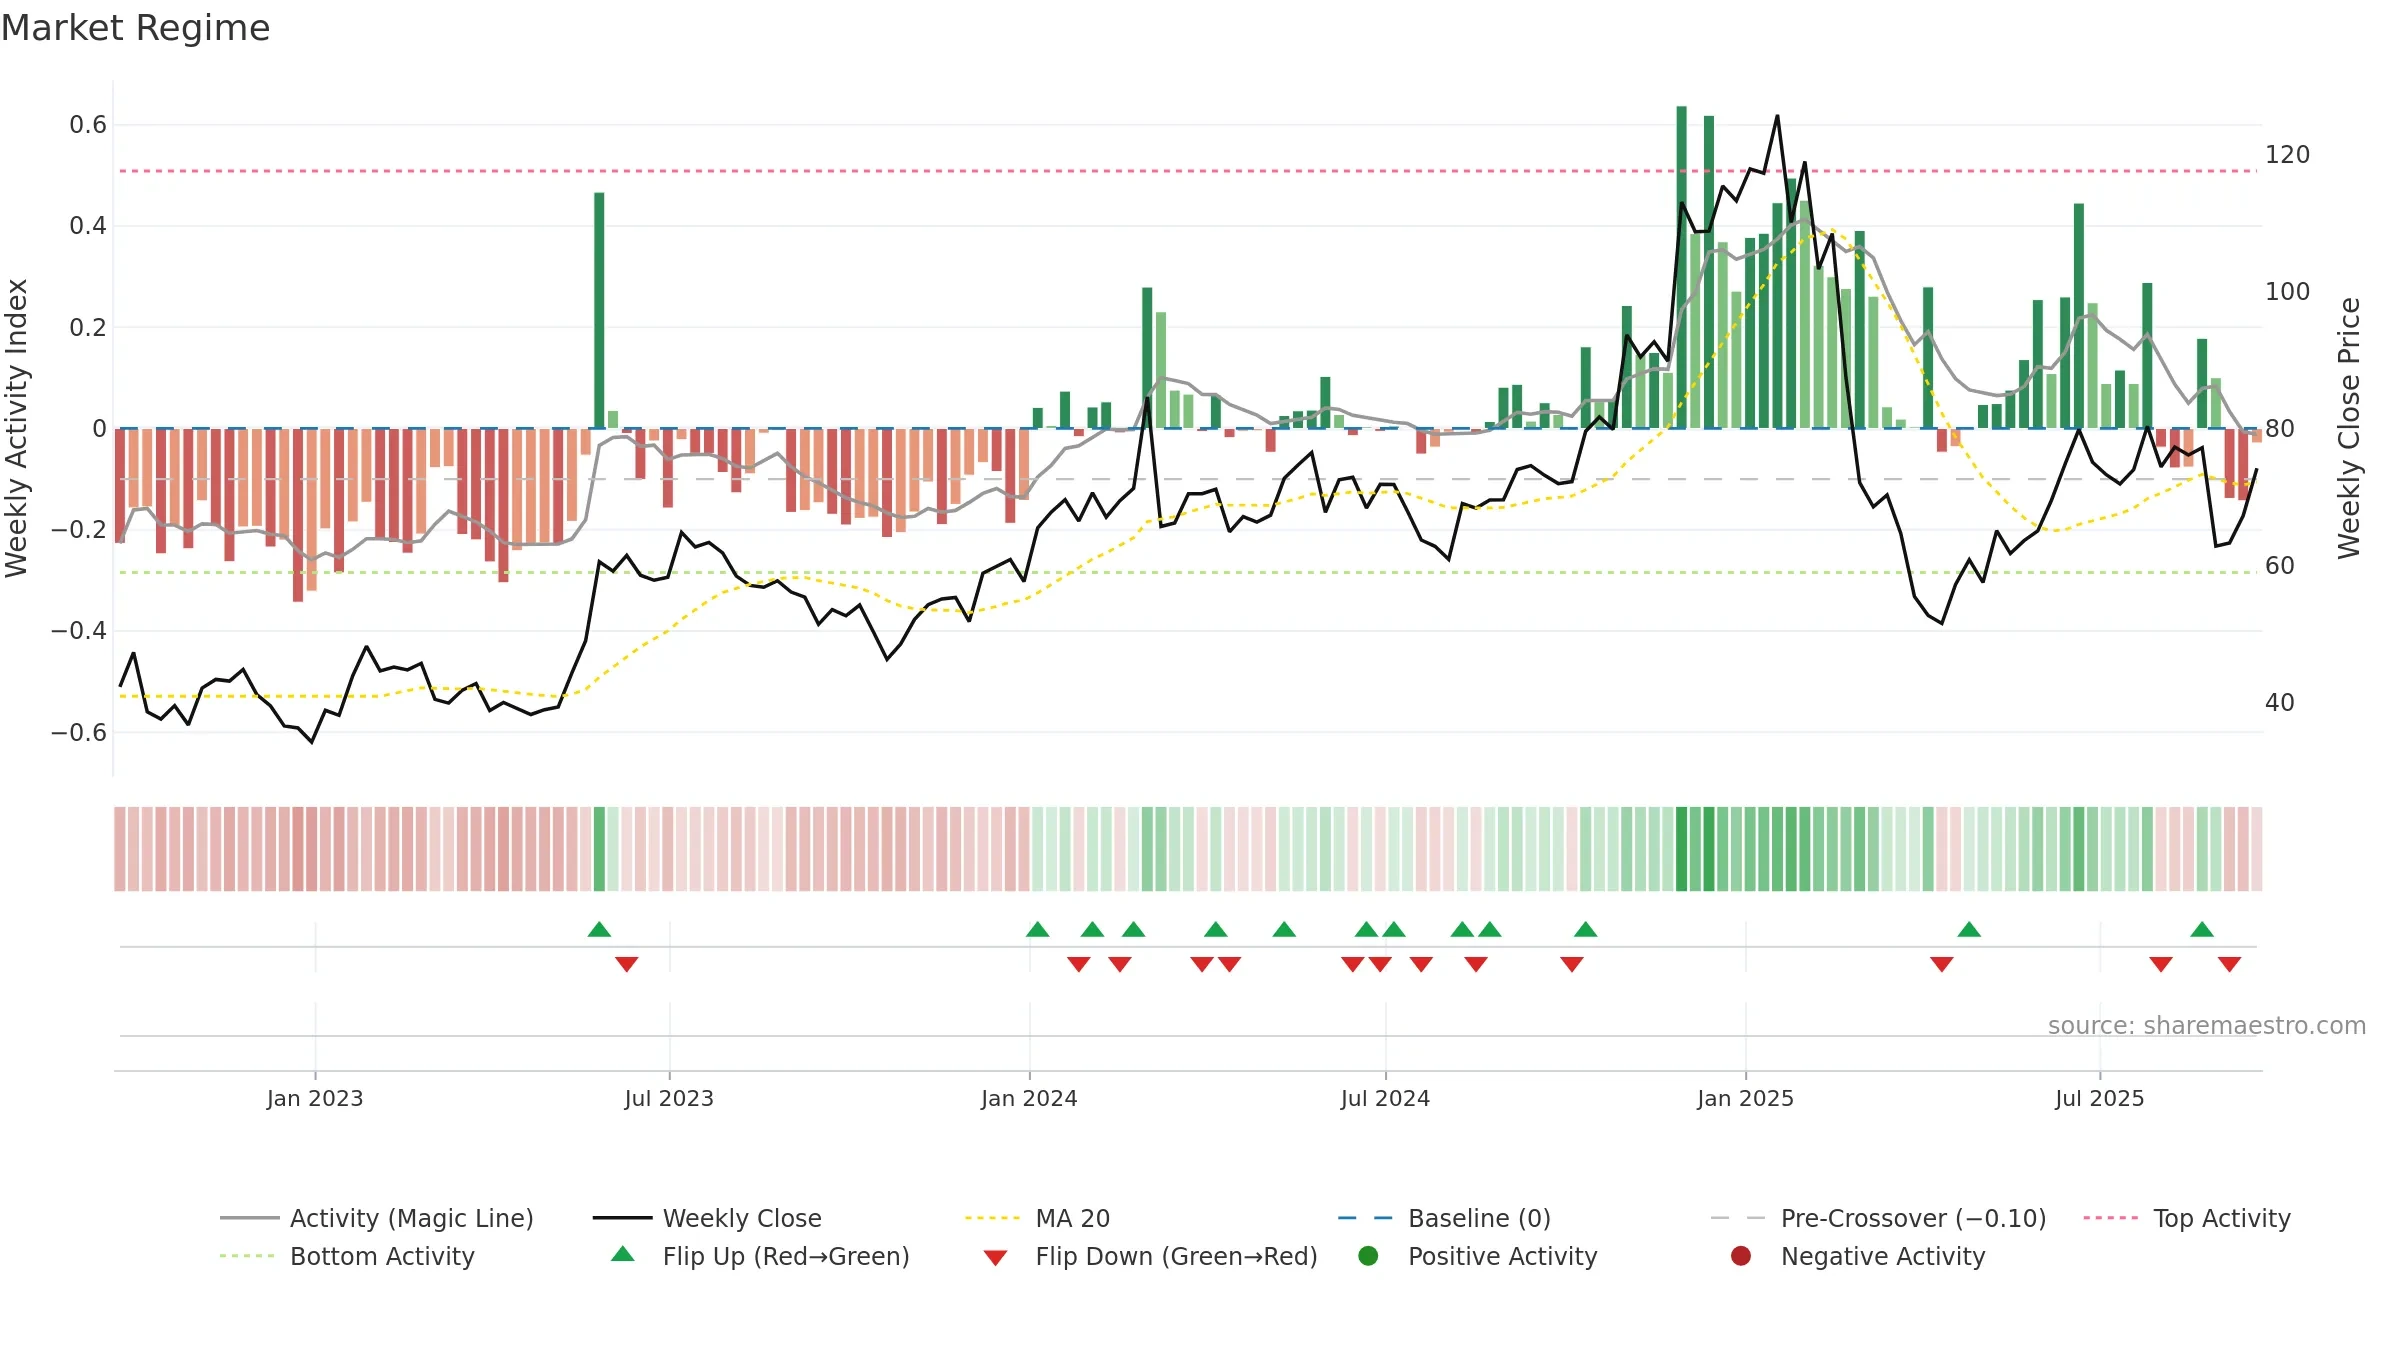Click the 100 price axis value

(2287, 291)
